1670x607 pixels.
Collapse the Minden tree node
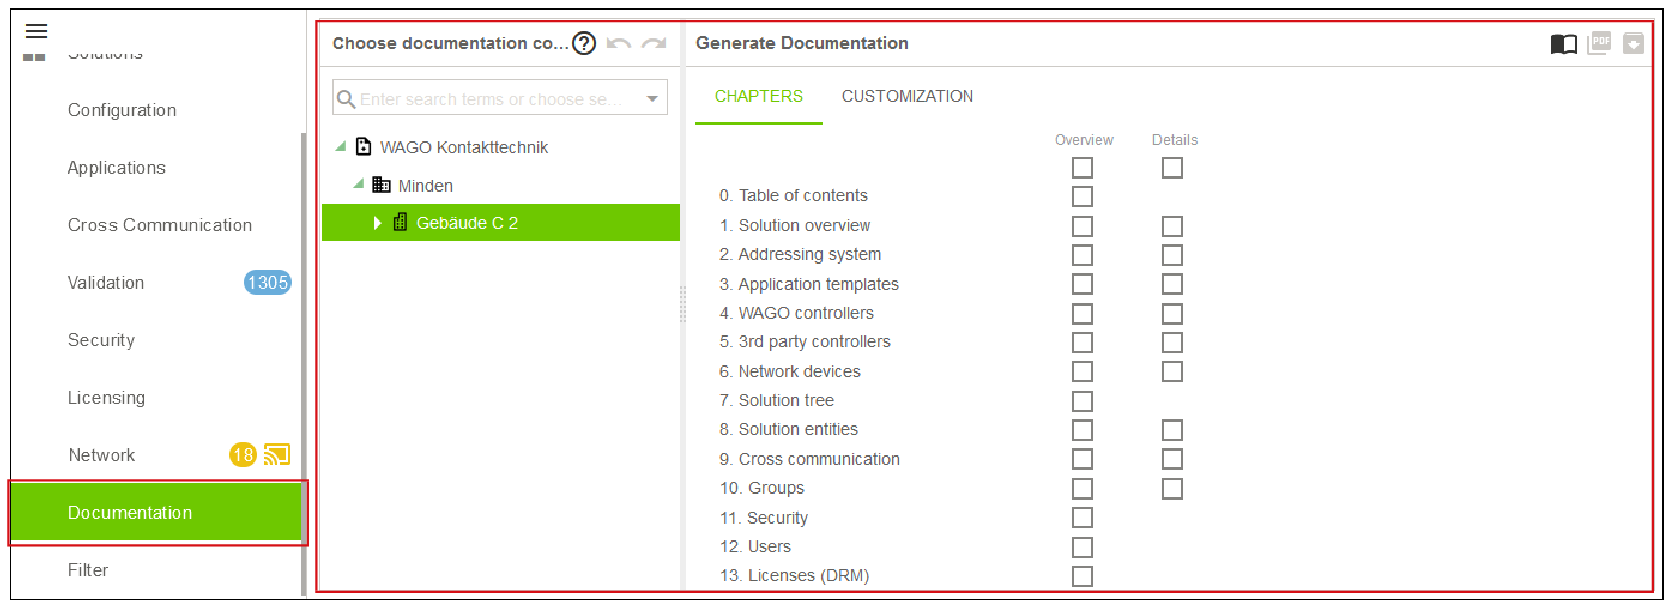tap(359, 184)
